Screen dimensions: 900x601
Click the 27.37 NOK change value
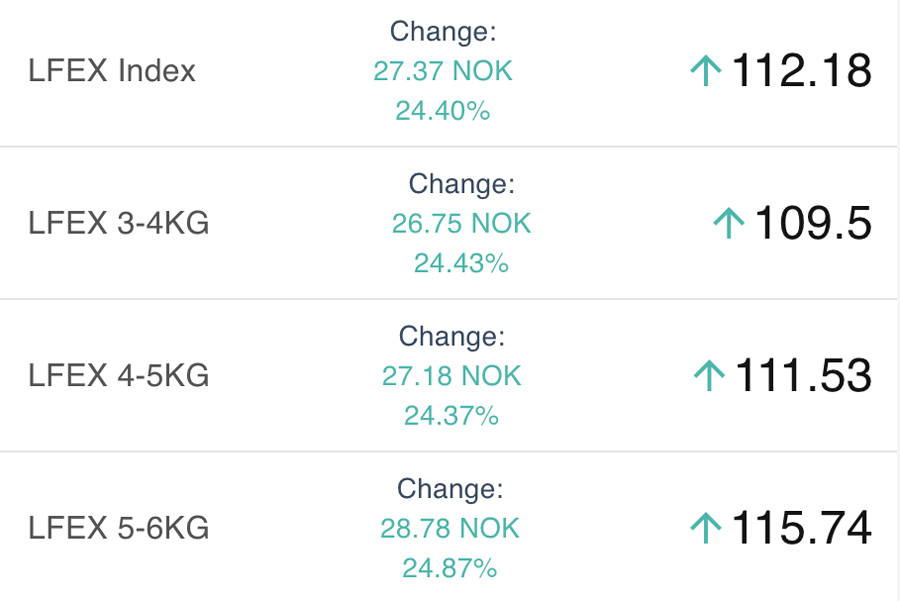[x=443, y=71]
